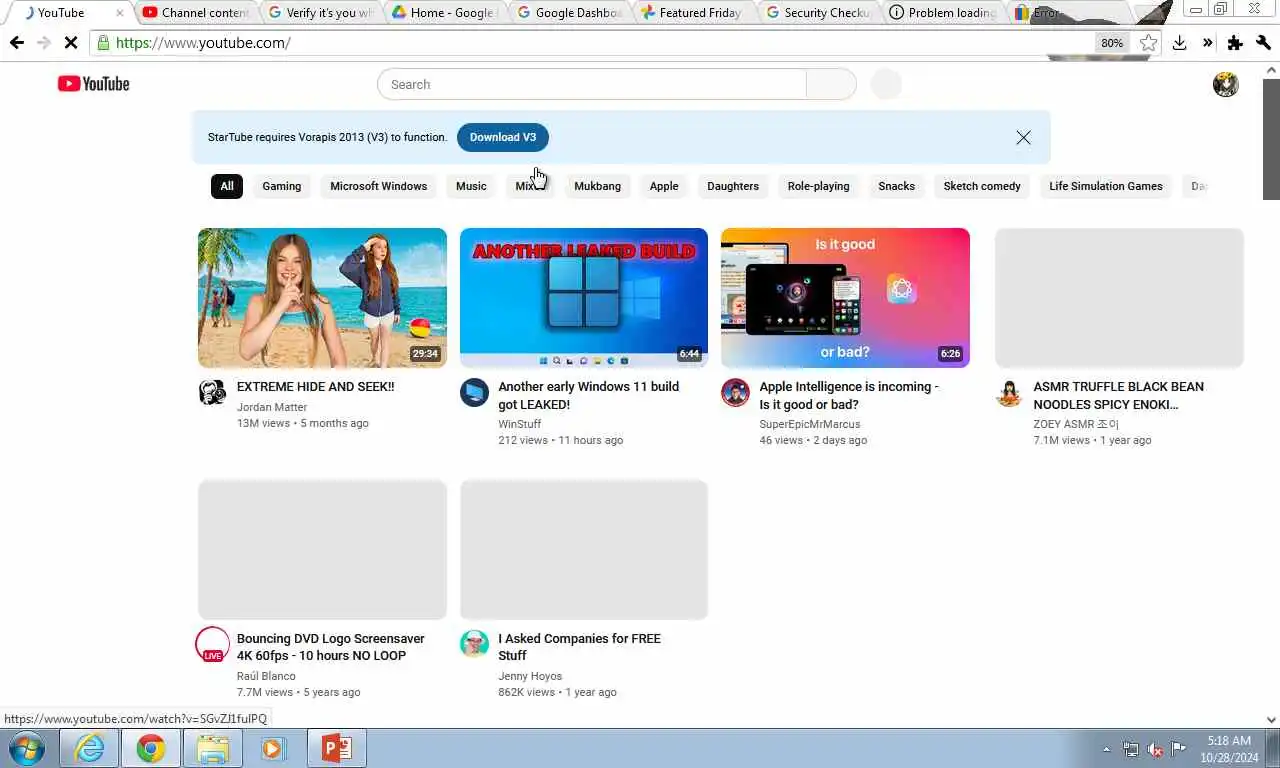Visit the Raúl Blanco channel name
This screenshot has width=1280, height=768.
coord(266,676)
